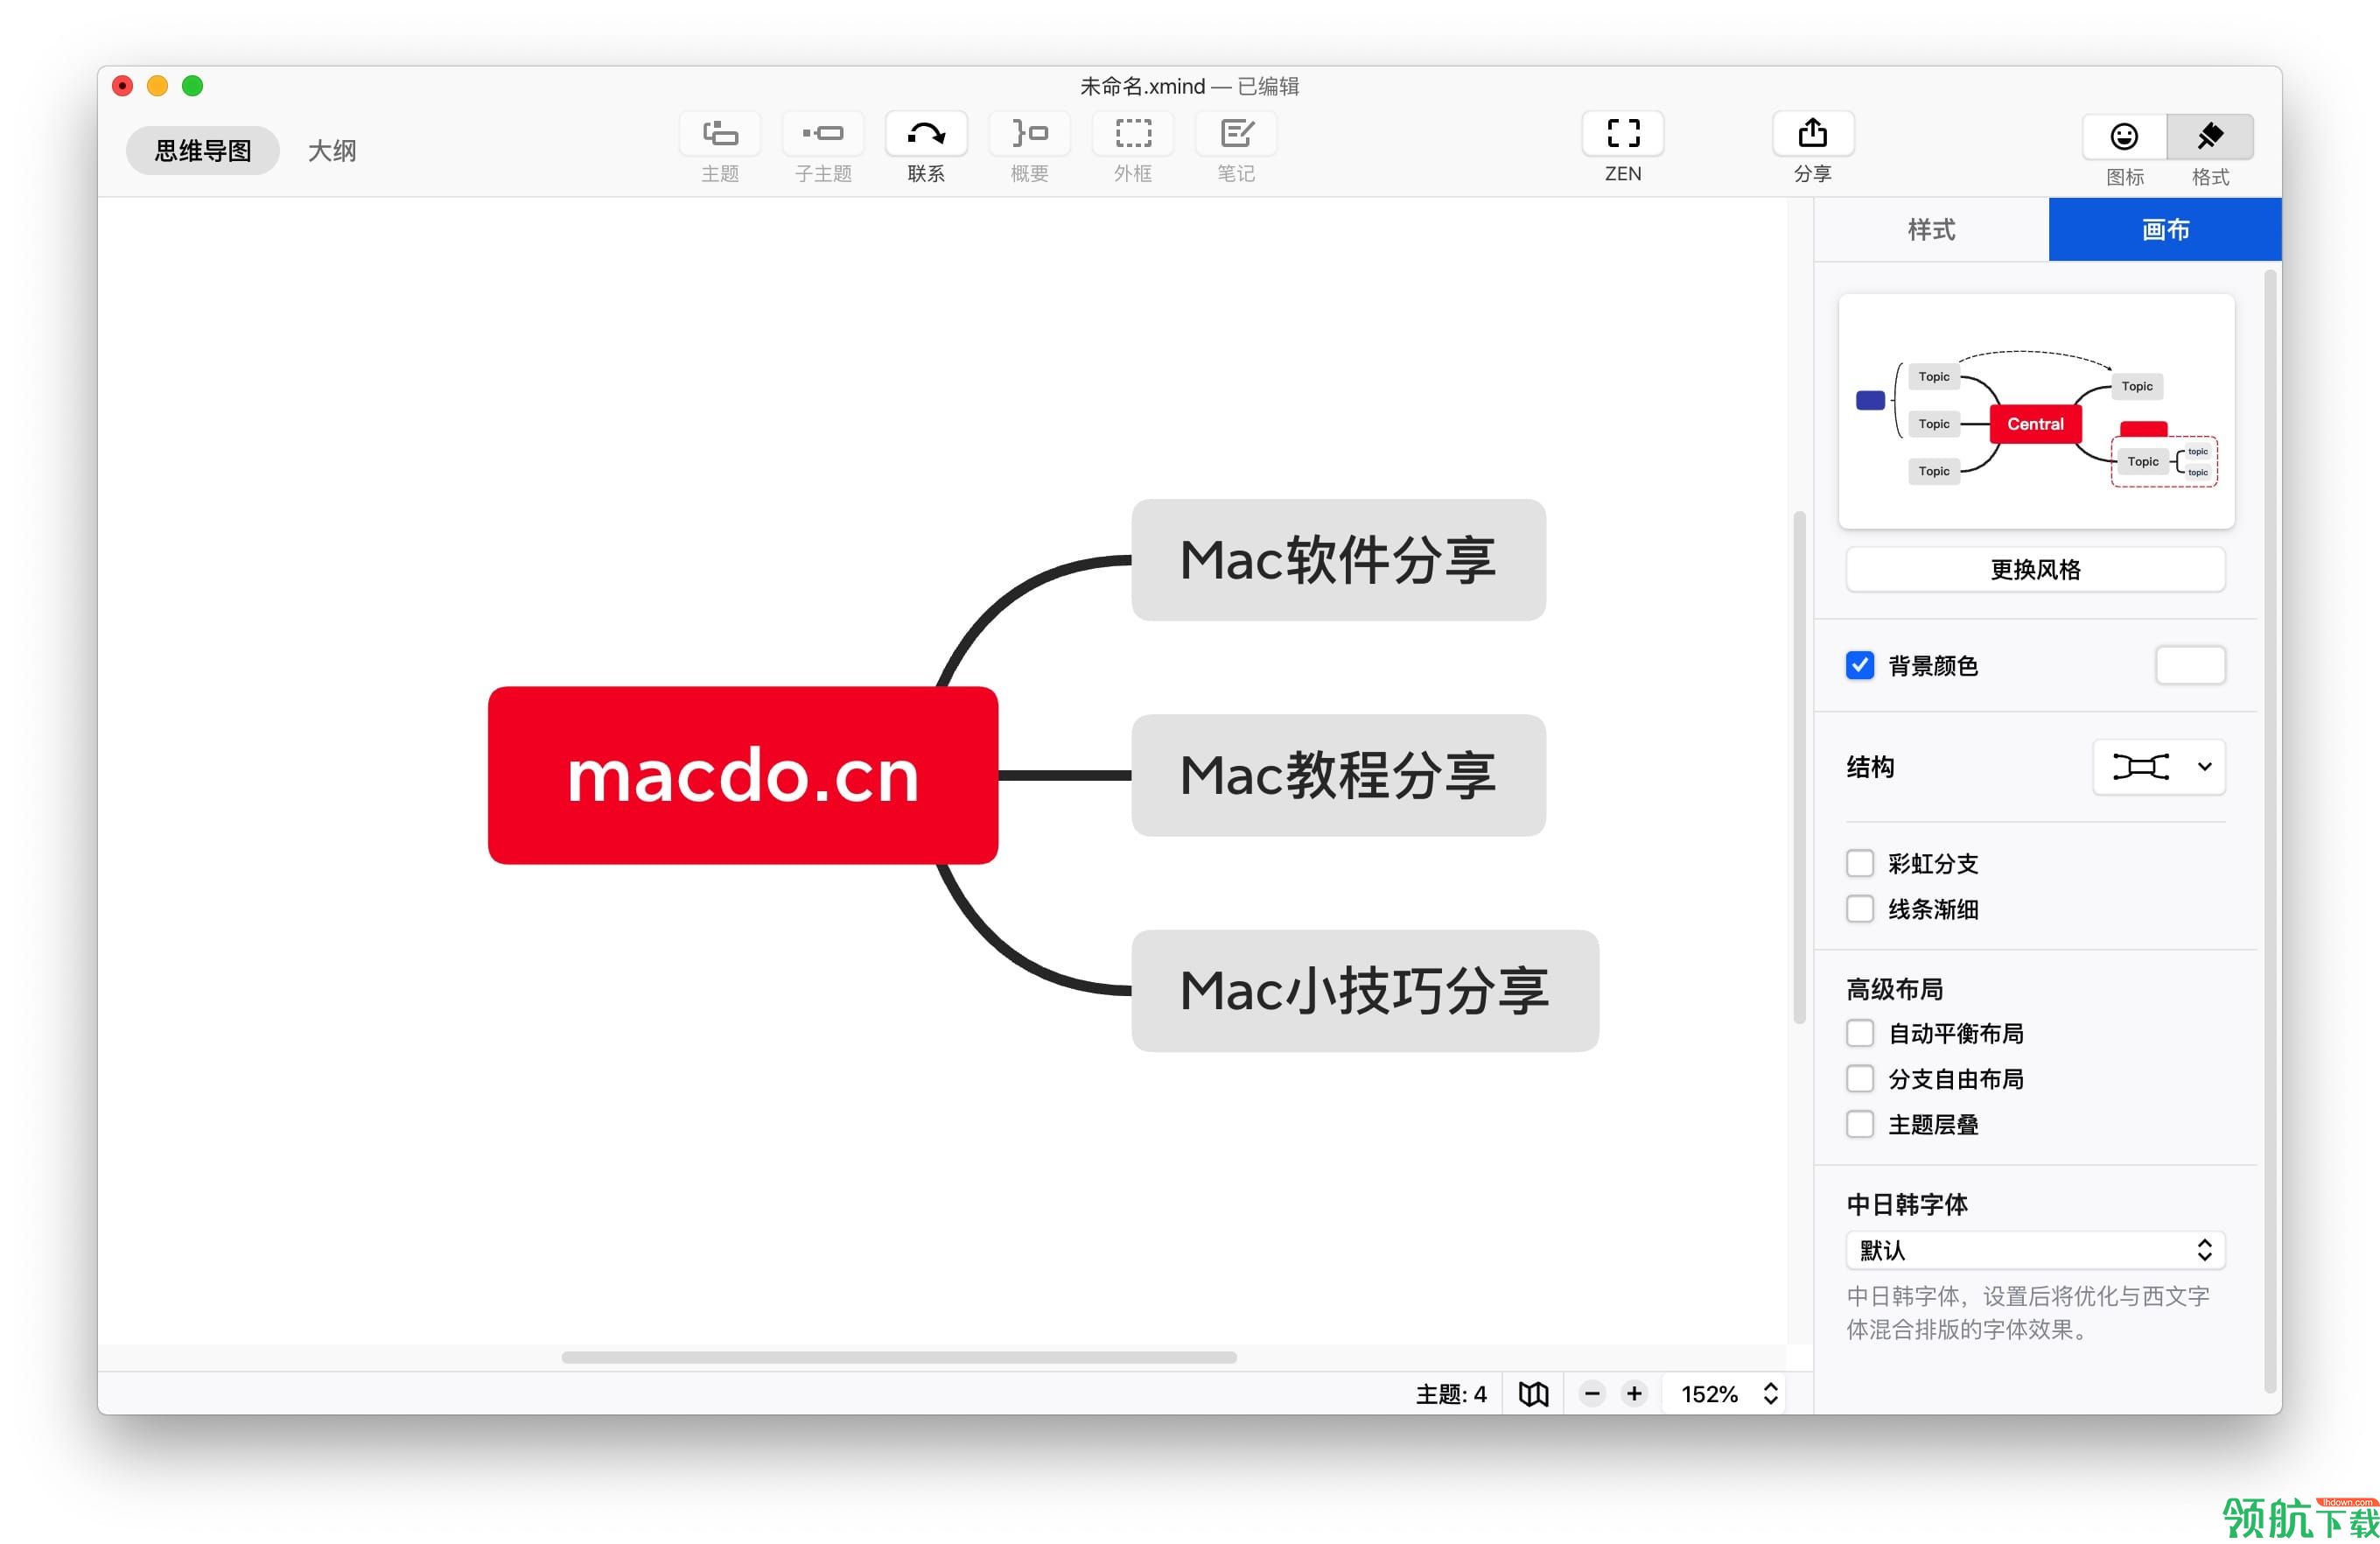Screen dimensions: 2380x1544
Task: Uncheck the 背景颜色 checkbox
Action: 1859,665
